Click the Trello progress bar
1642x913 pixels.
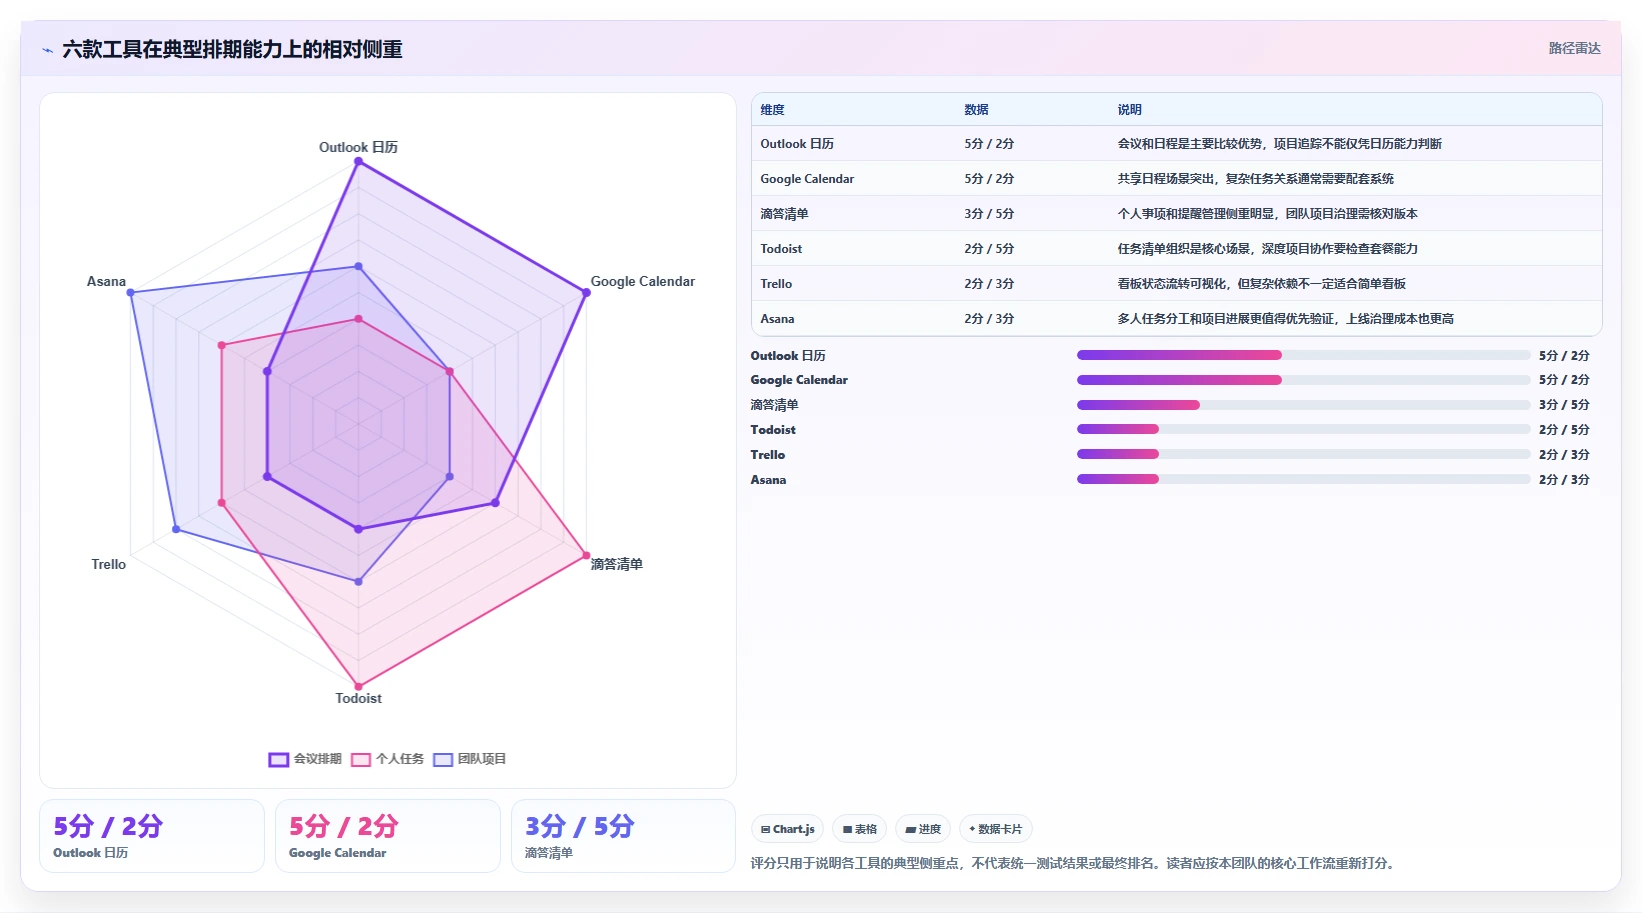point(1303,454)
